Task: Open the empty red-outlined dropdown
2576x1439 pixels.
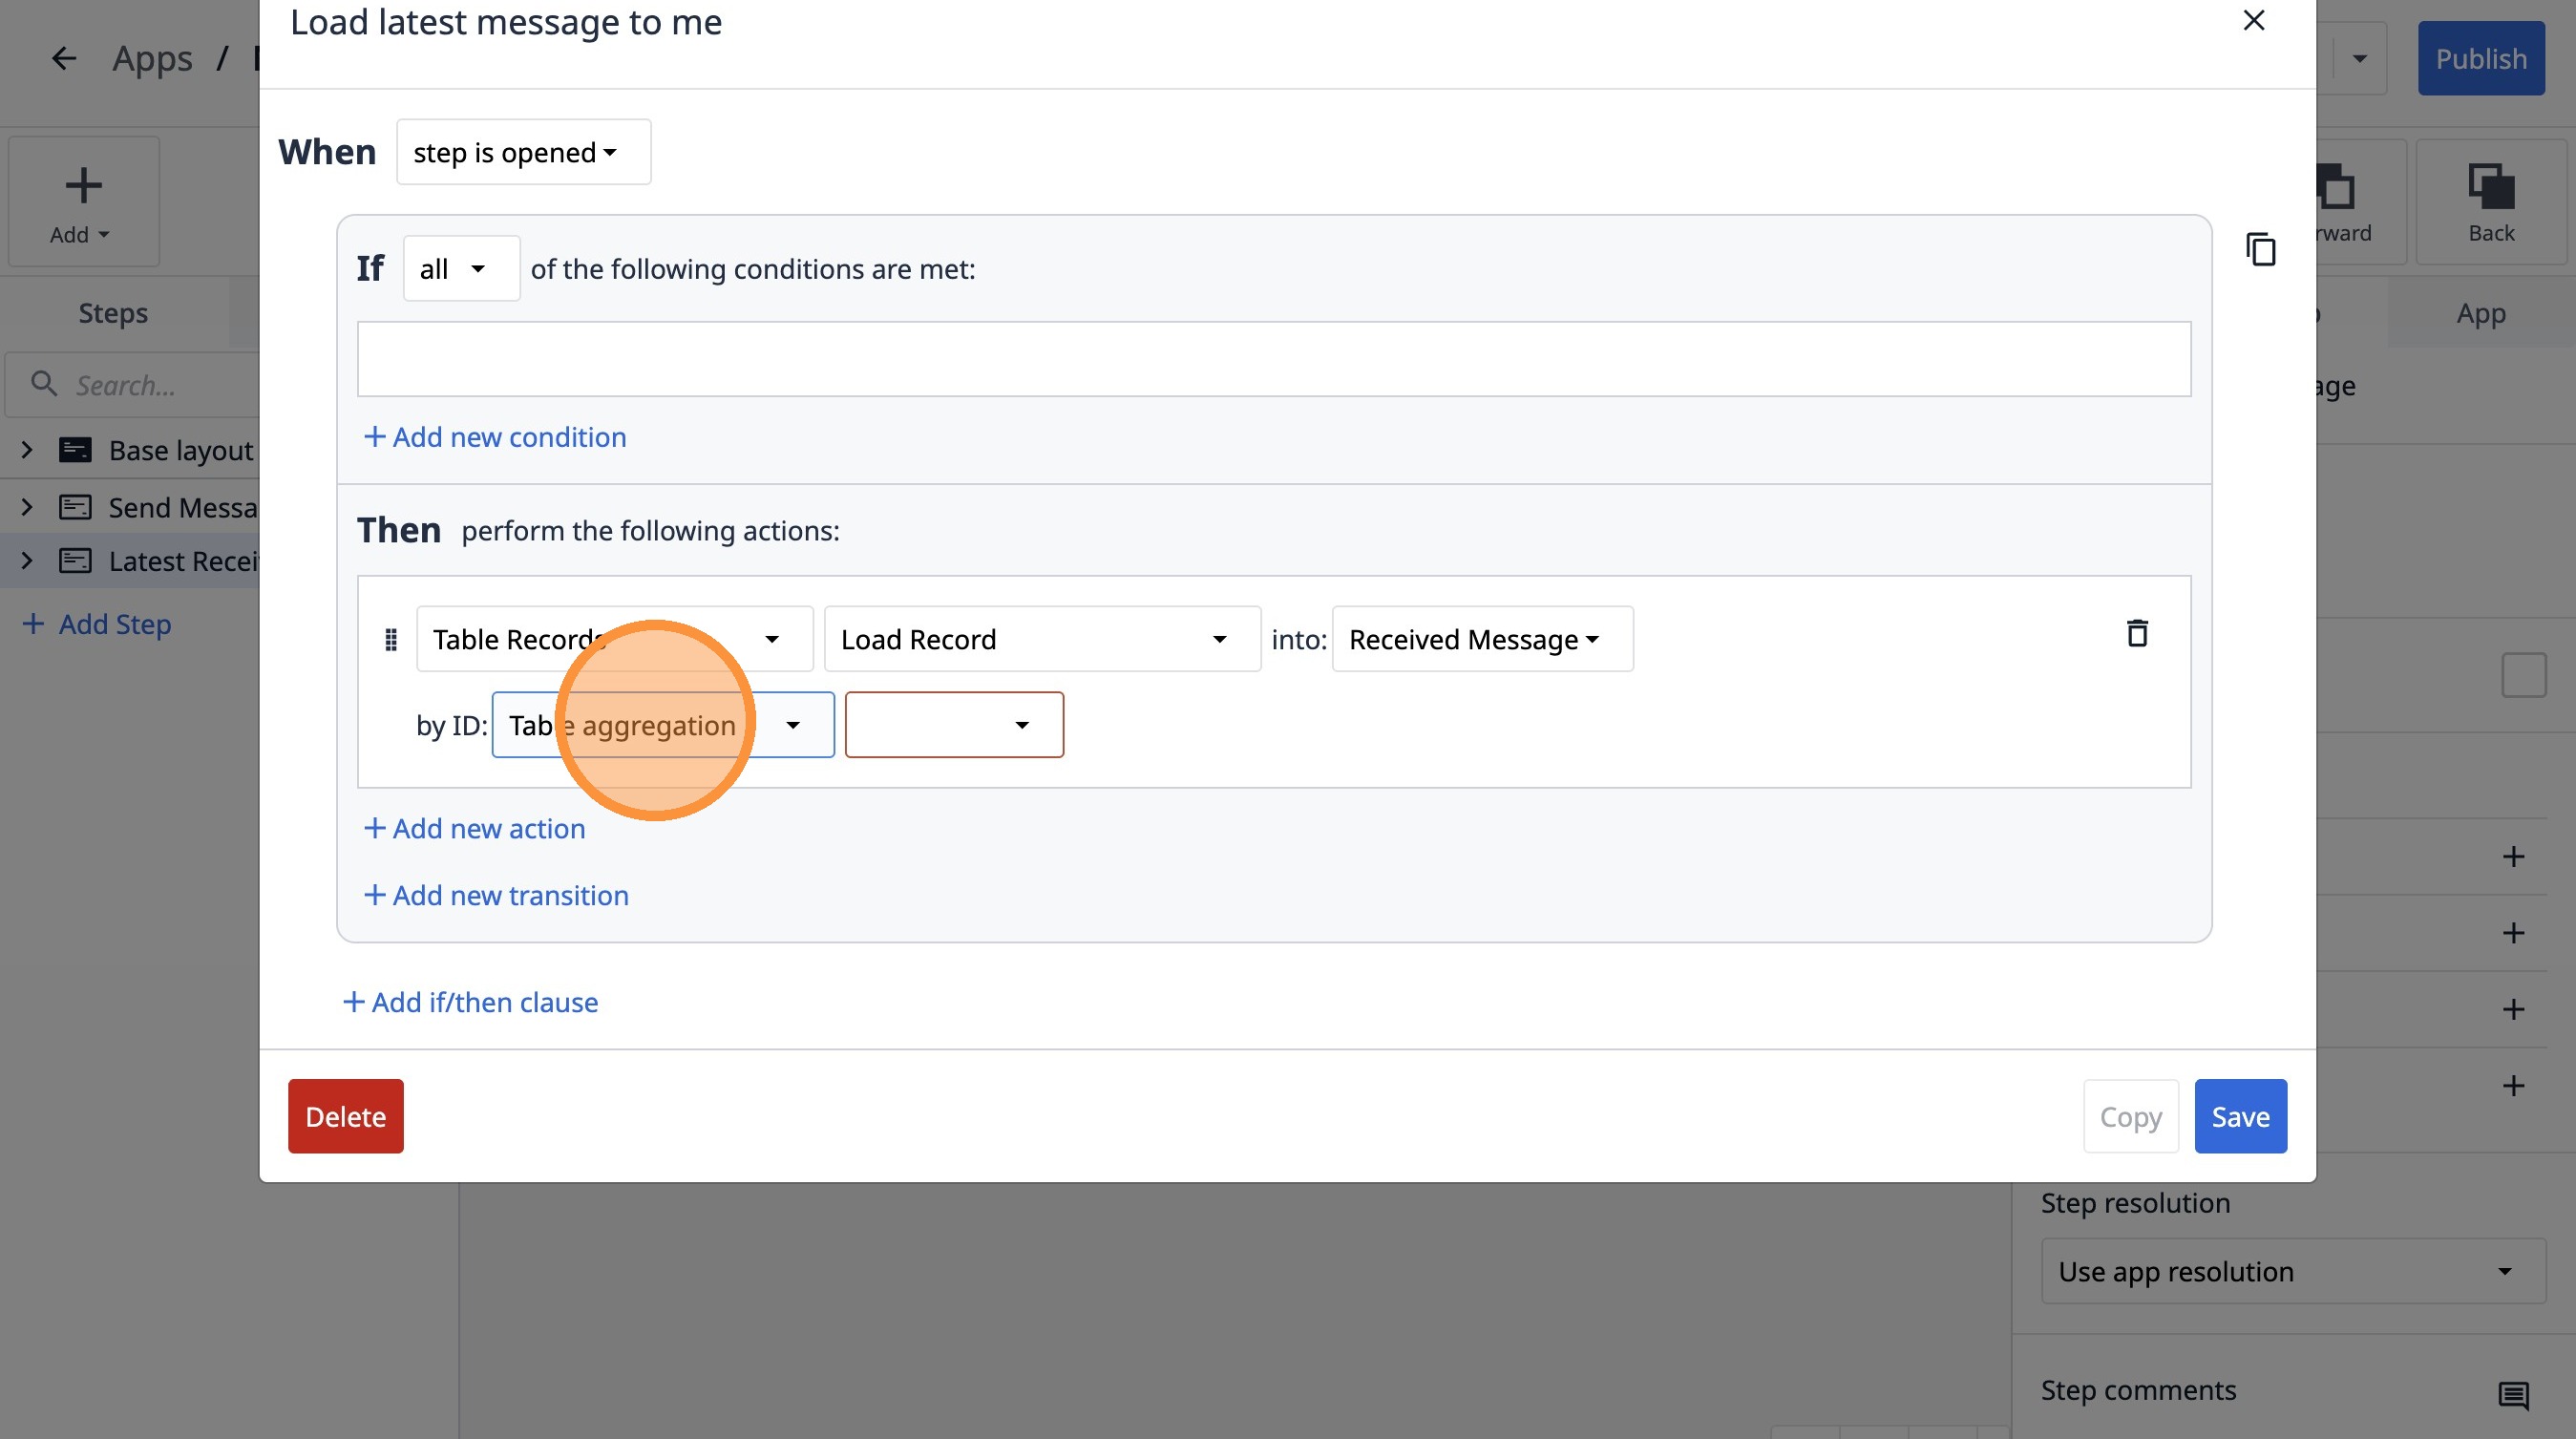Action: click(x=953, y=726)
